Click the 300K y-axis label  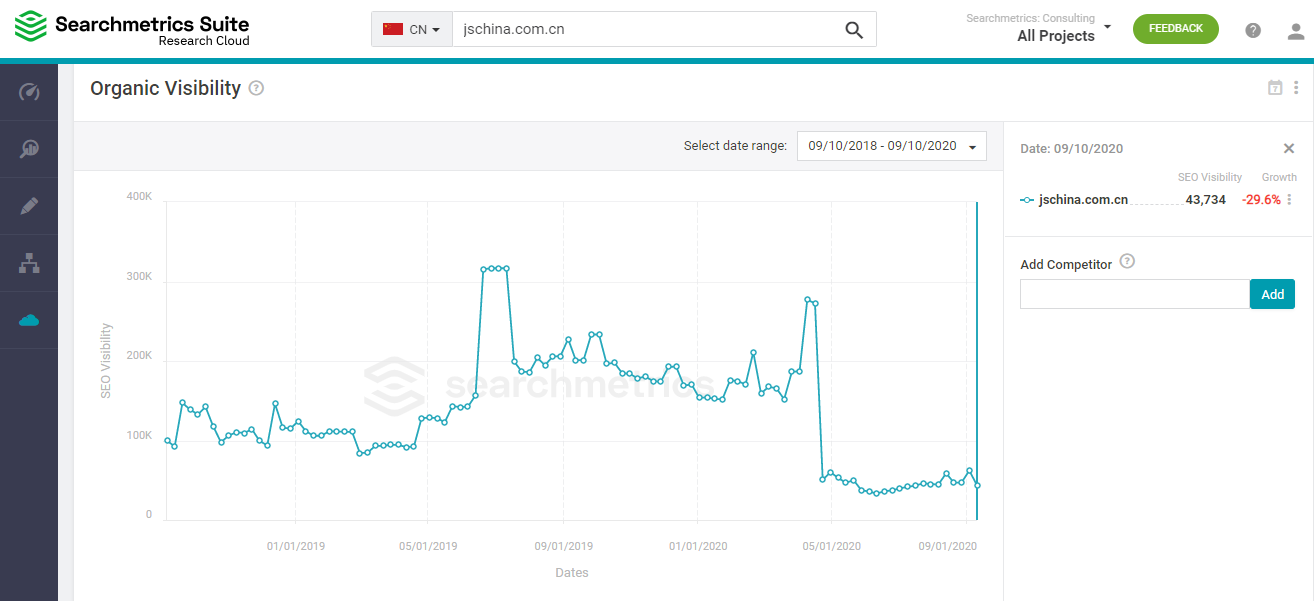pos(139,276)
